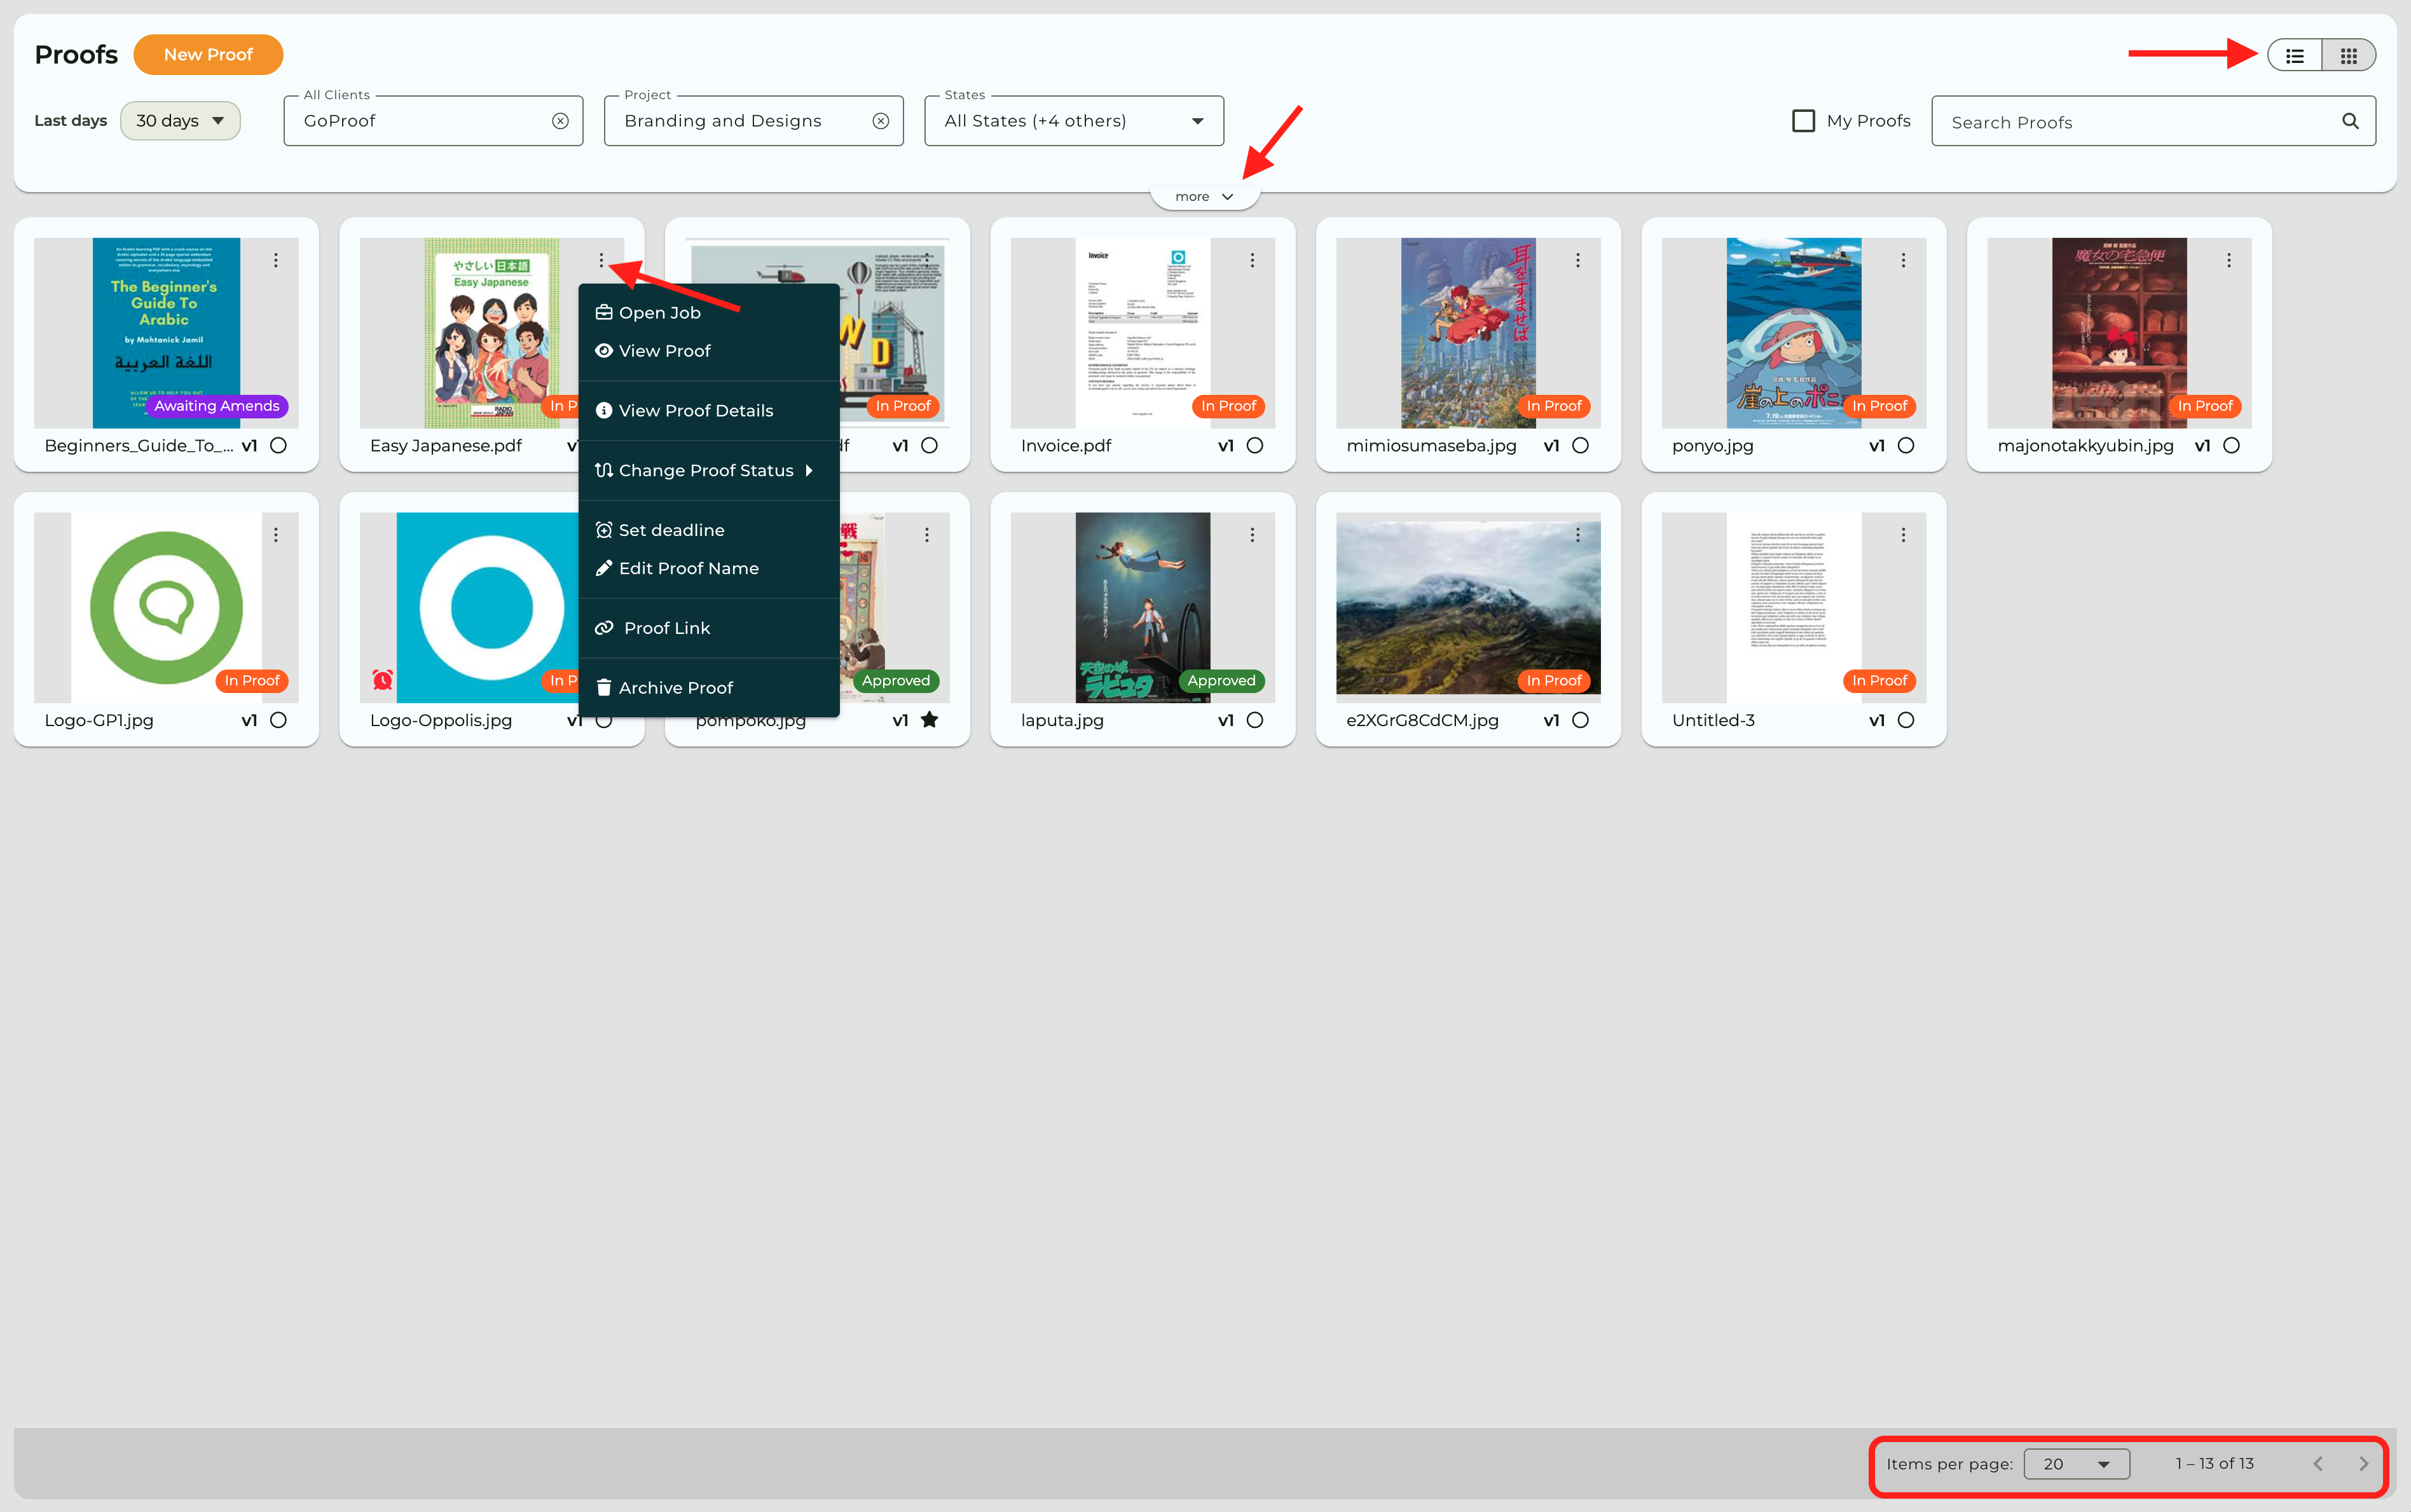The height and width of the screenshot is (1512, 2411).
Task: Click the search magnifier icon
Action: tap(2349, 121)
